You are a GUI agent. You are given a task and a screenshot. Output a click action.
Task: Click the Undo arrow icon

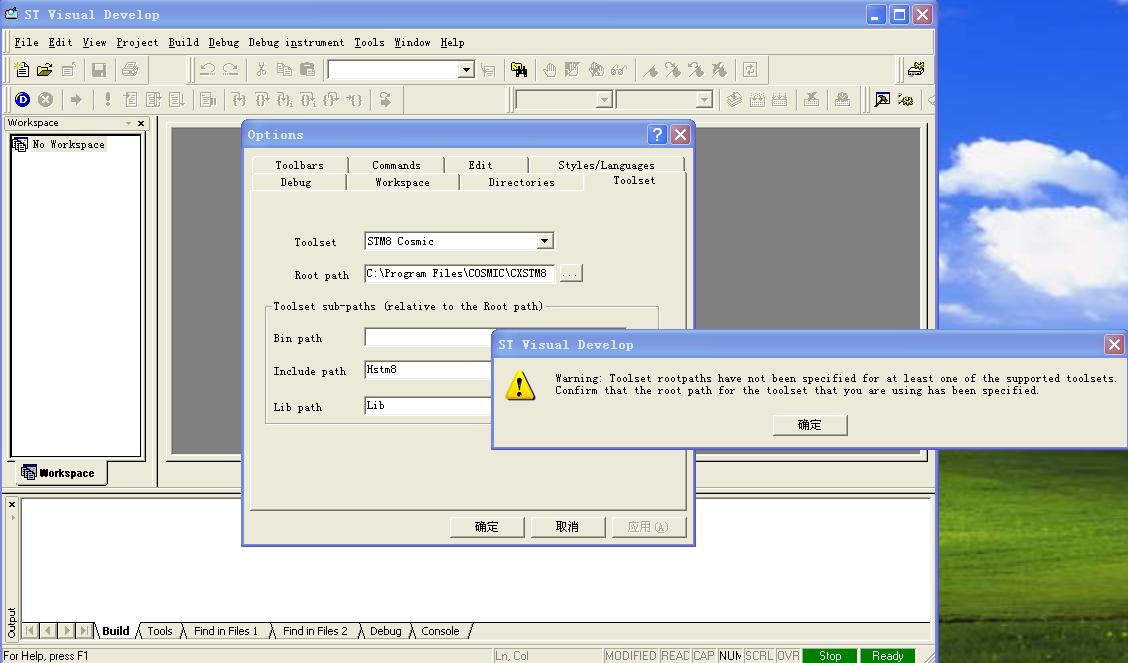(x=207, y=70)
